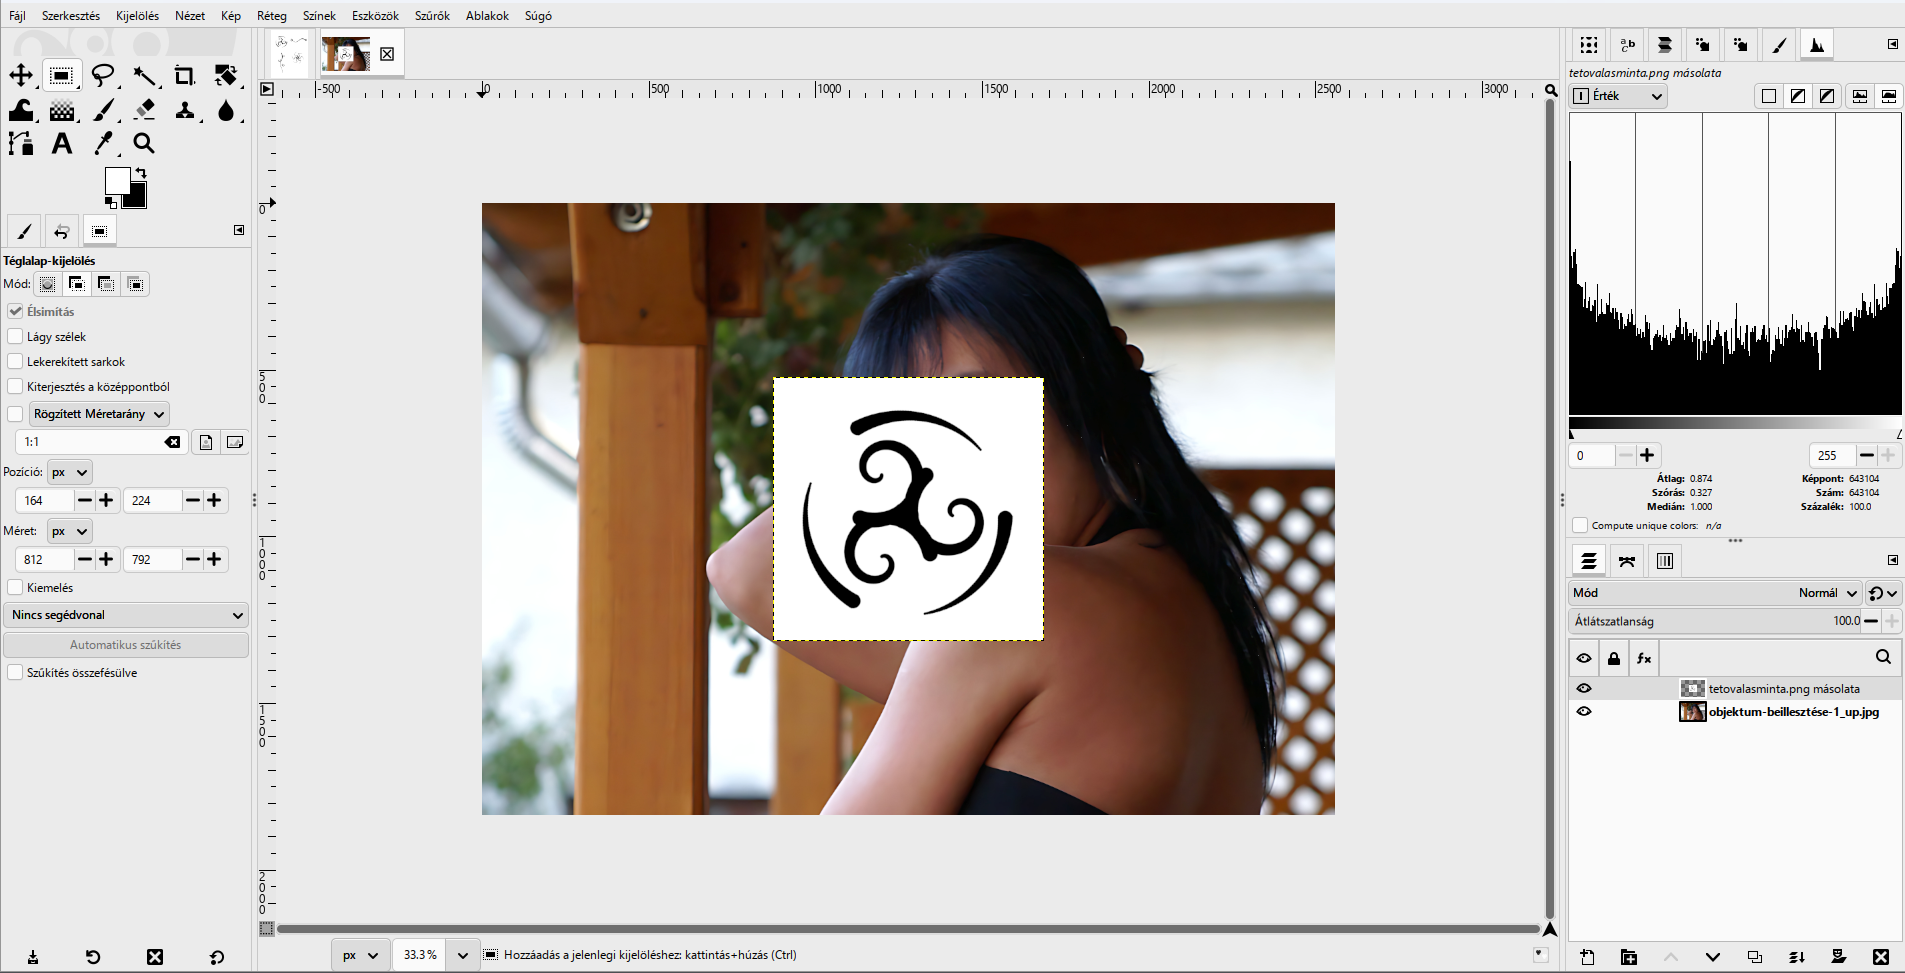Swap foreground and background colors
Viewport: 1905px width, 973px height.
(x=141, y=173)
